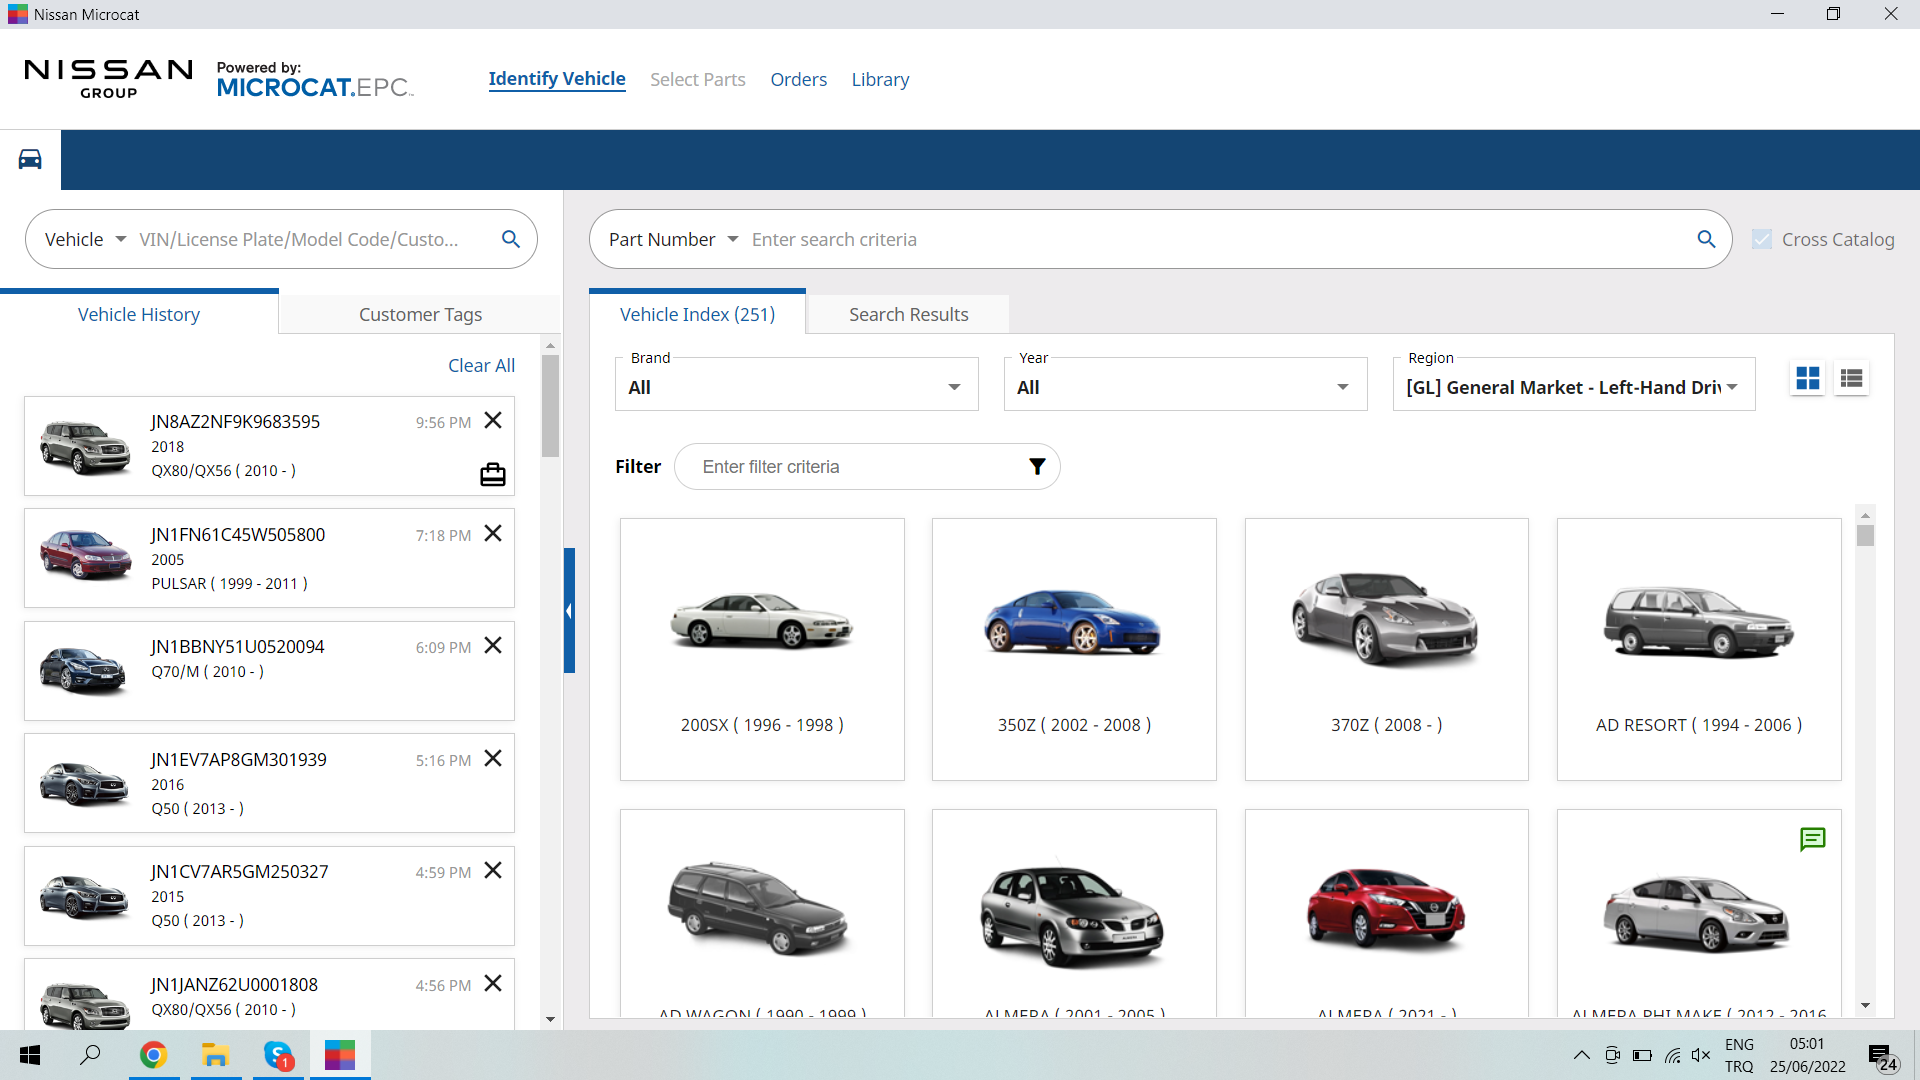The width and height of the screenshot is (1920, 1080).
Task: Remove JN8AZ2NF9K9683595 from vehicle history
Action: pos(493,421)
